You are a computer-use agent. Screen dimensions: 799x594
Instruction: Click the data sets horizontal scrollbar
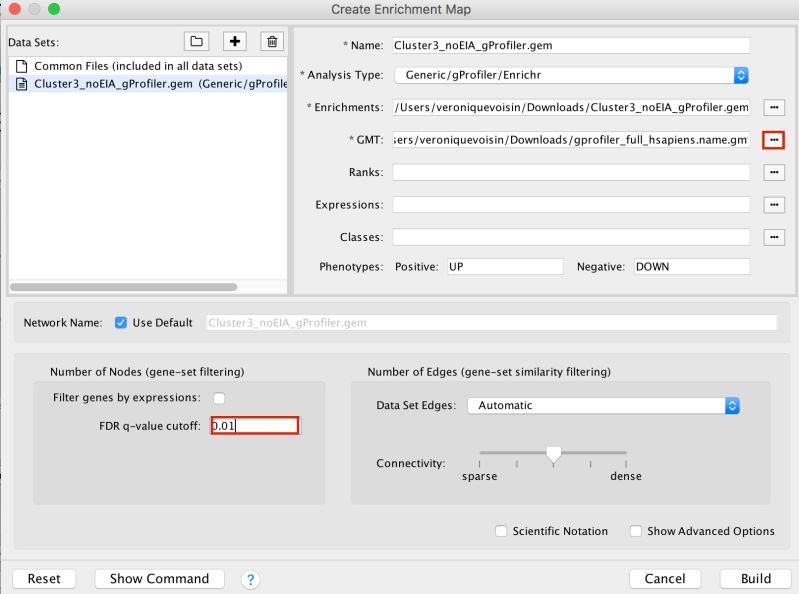pyautogui.click(x=123, y=287)
